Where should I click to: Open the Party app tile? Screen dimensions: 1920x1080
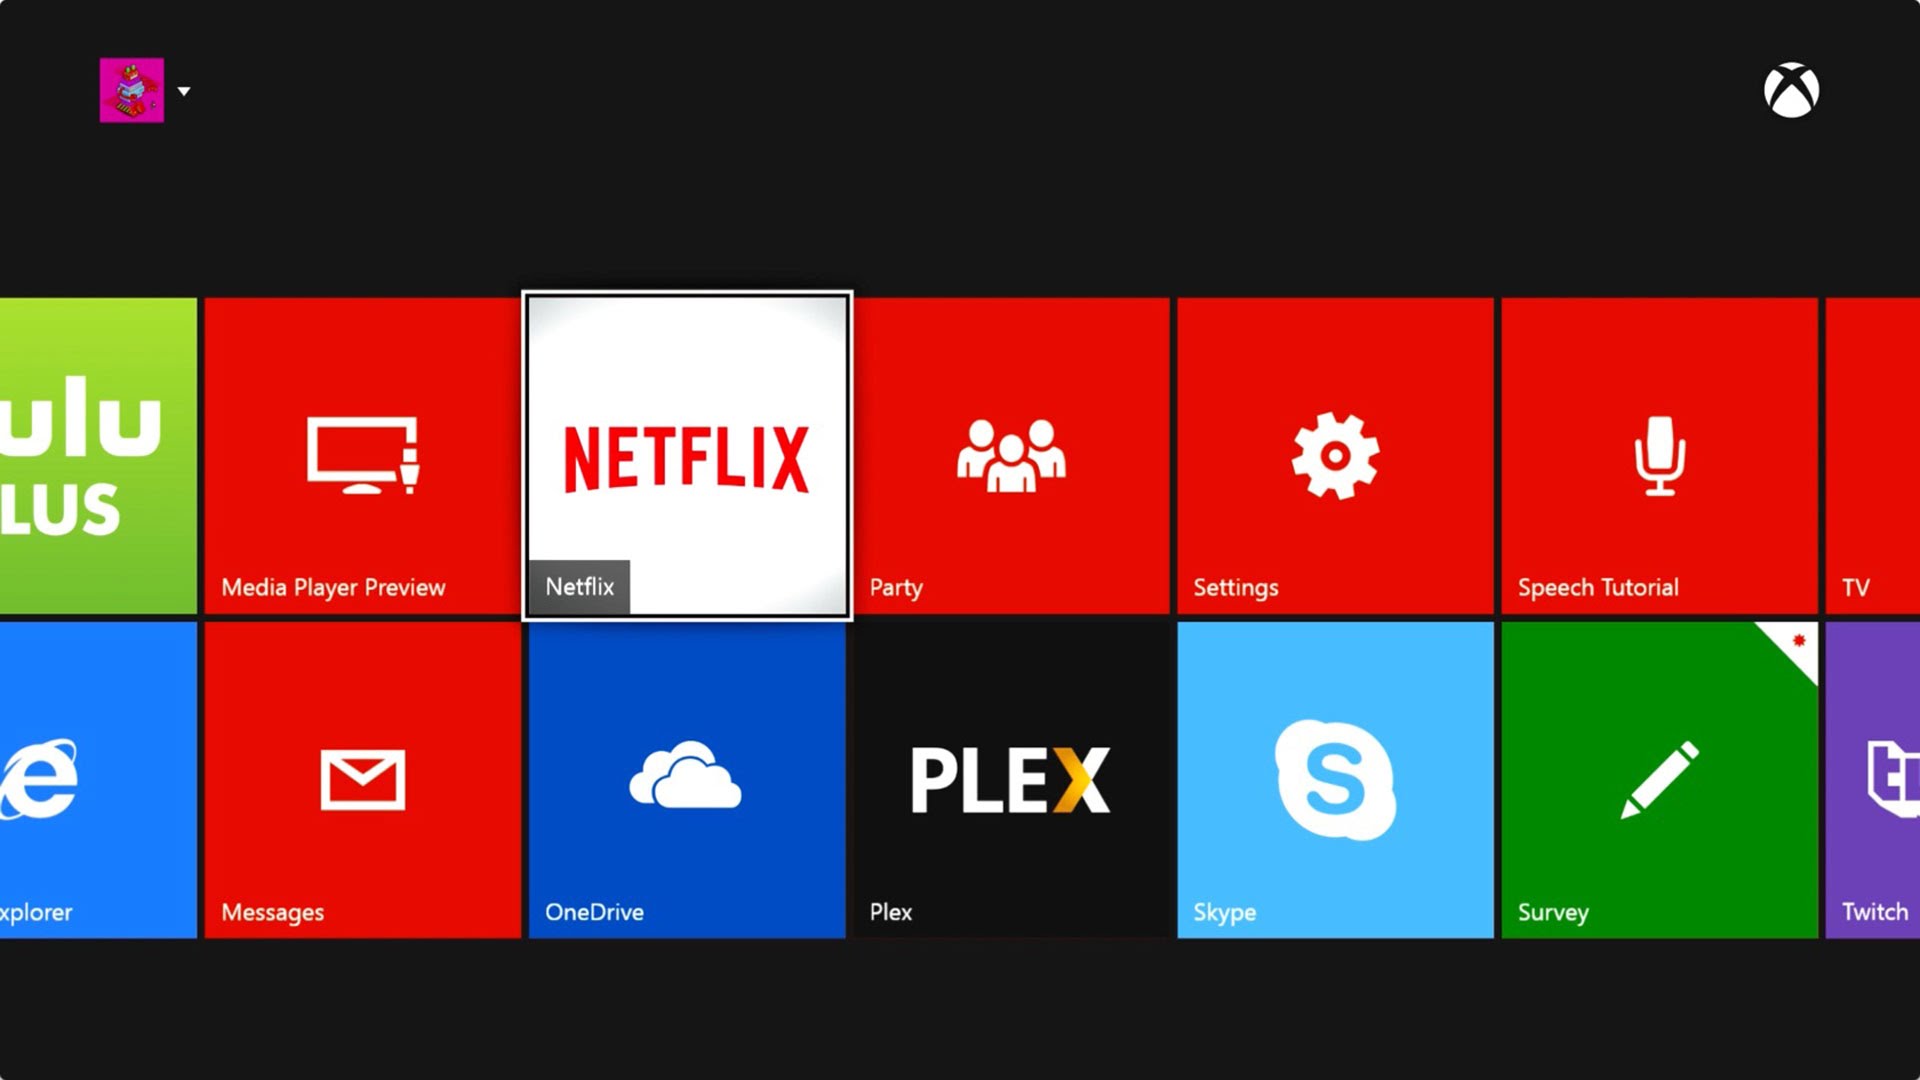click(1011, 456)
